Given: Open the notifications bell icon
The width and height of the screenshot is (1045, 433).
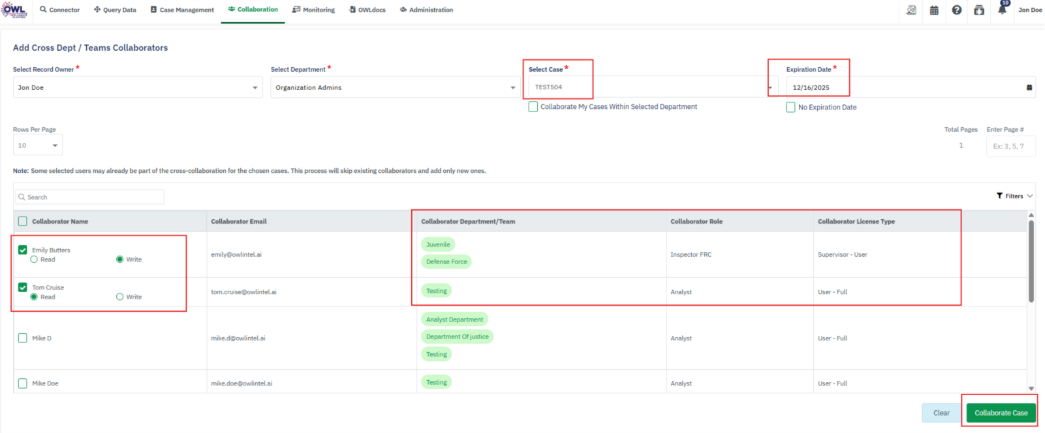Looking at the screenshot, I should point(1001,10).
